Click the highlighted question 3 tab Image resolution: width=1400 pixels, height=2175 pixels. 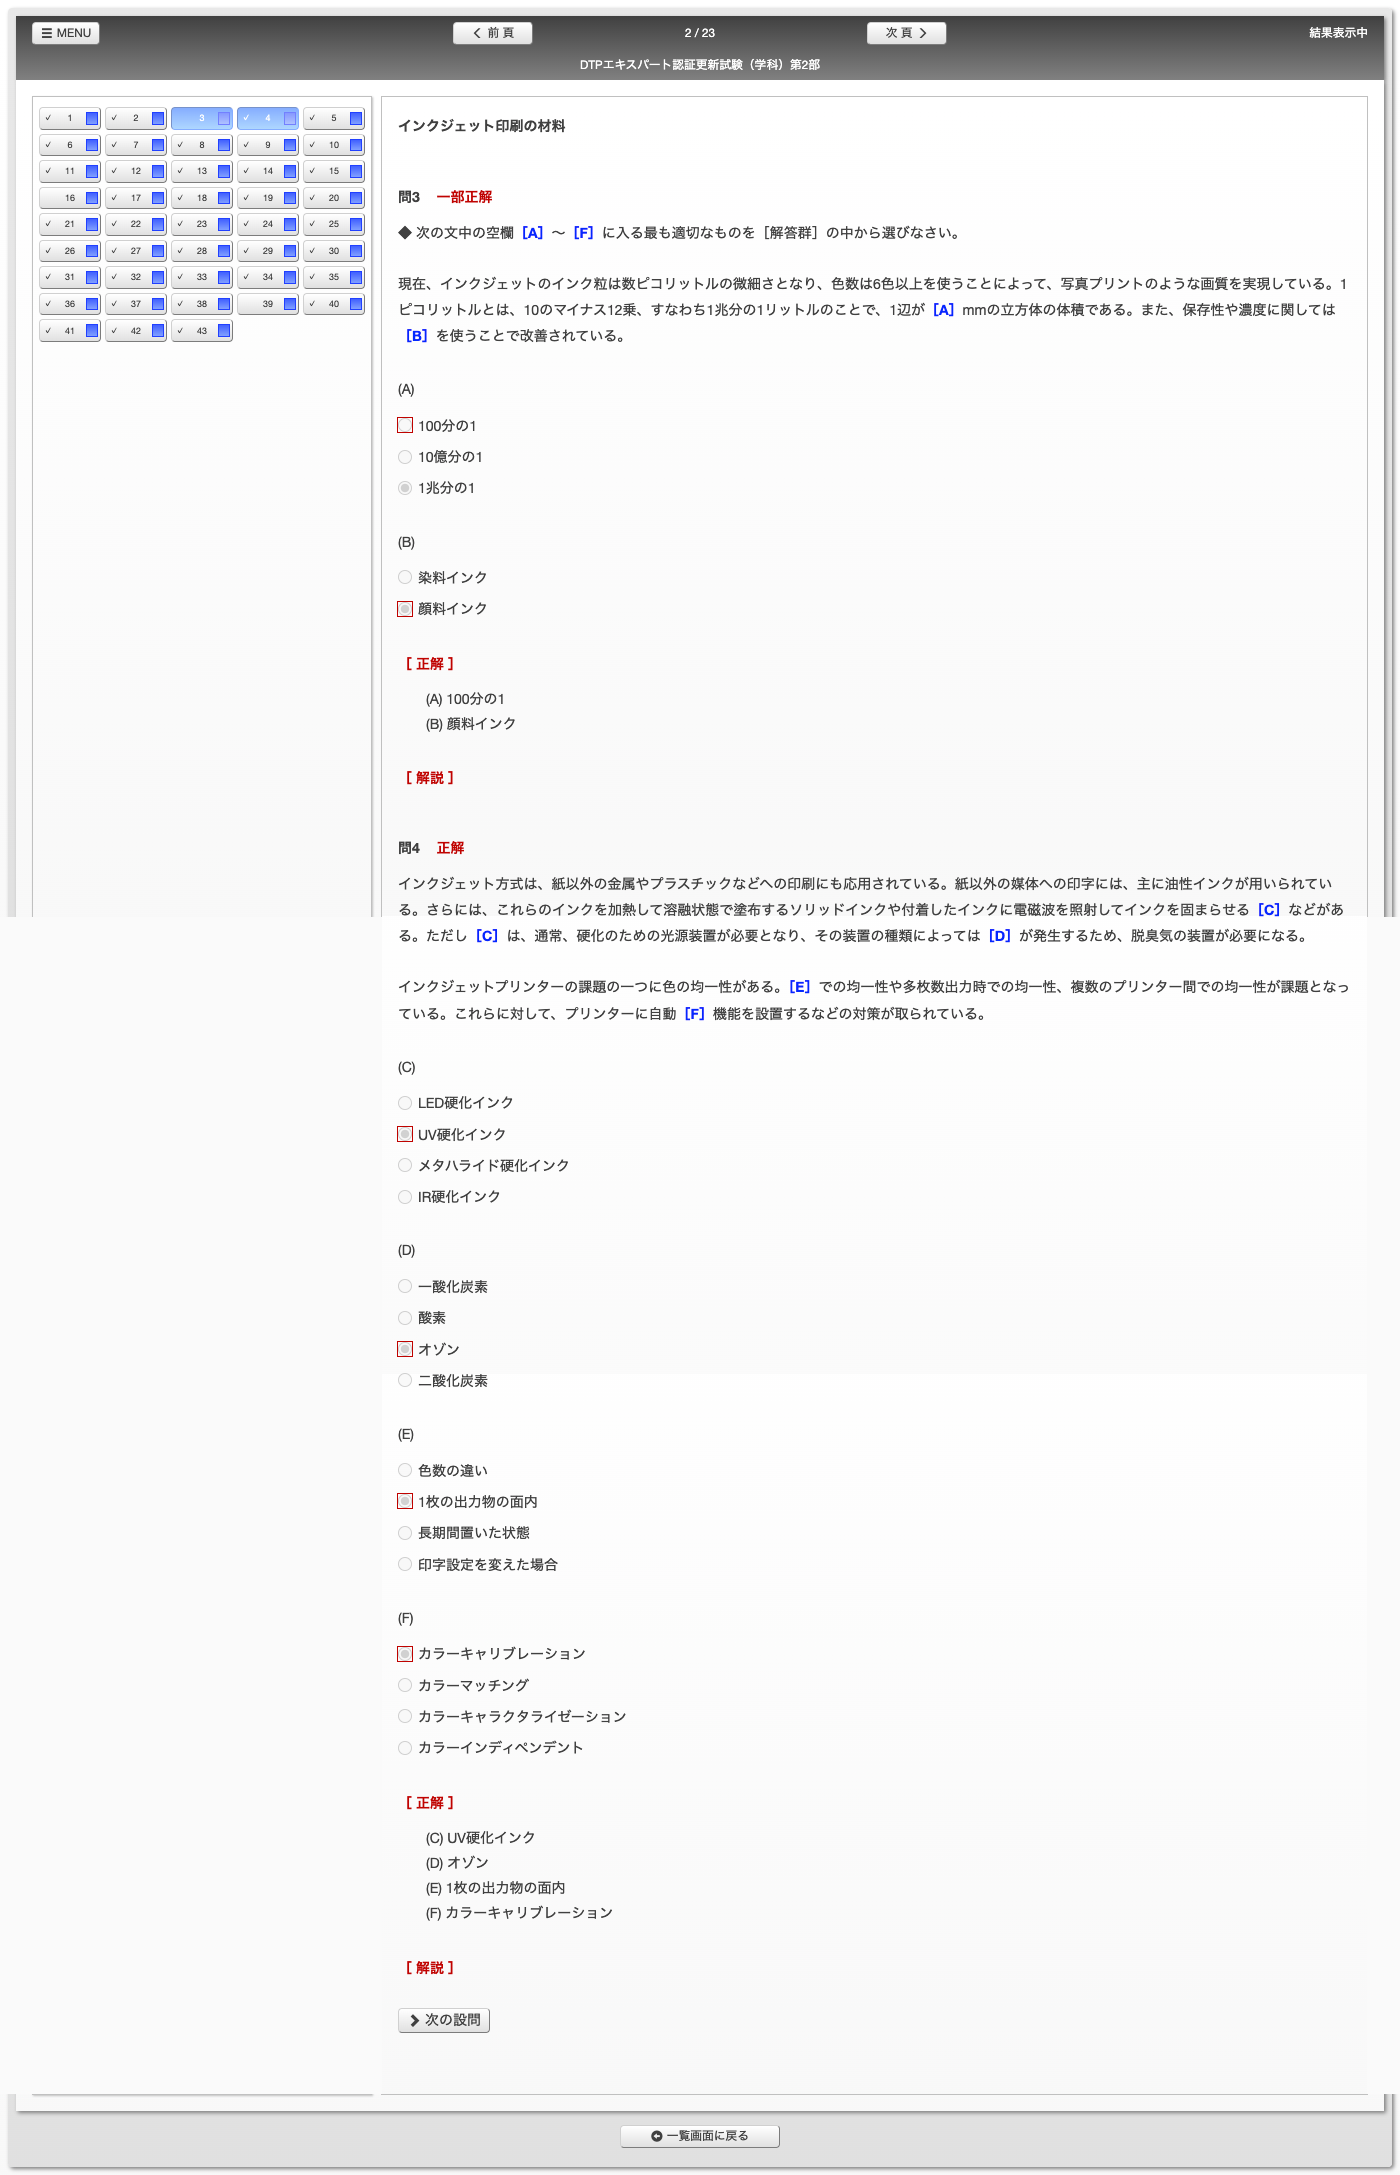point(201,118)
